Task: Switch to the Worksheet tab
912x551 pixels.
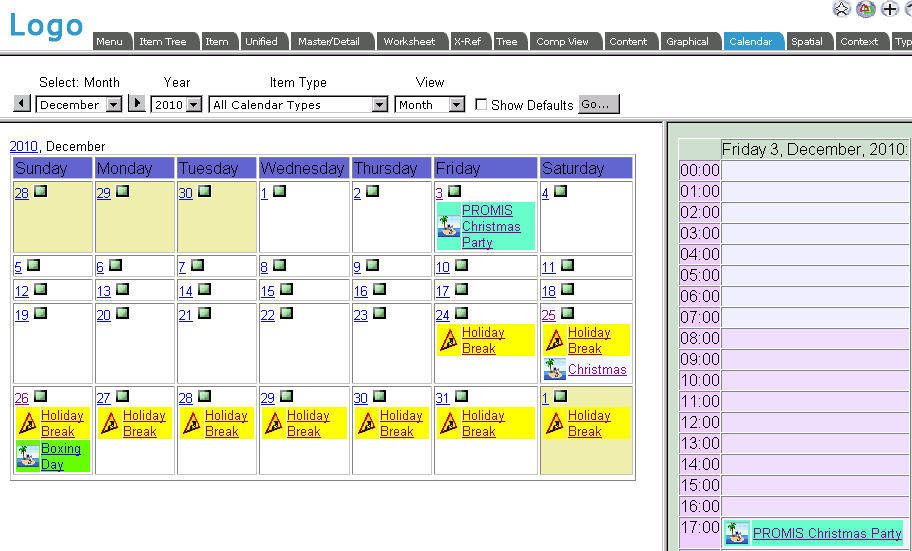Action: click(x=409, y=41)
